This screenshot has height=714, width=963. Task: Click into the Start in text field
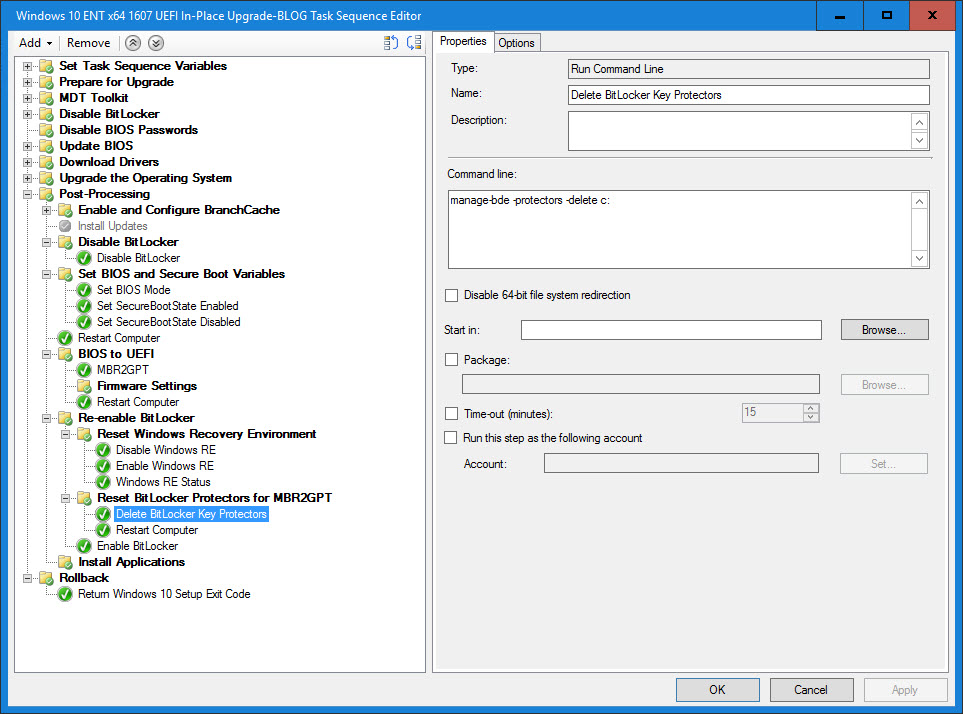671,330
